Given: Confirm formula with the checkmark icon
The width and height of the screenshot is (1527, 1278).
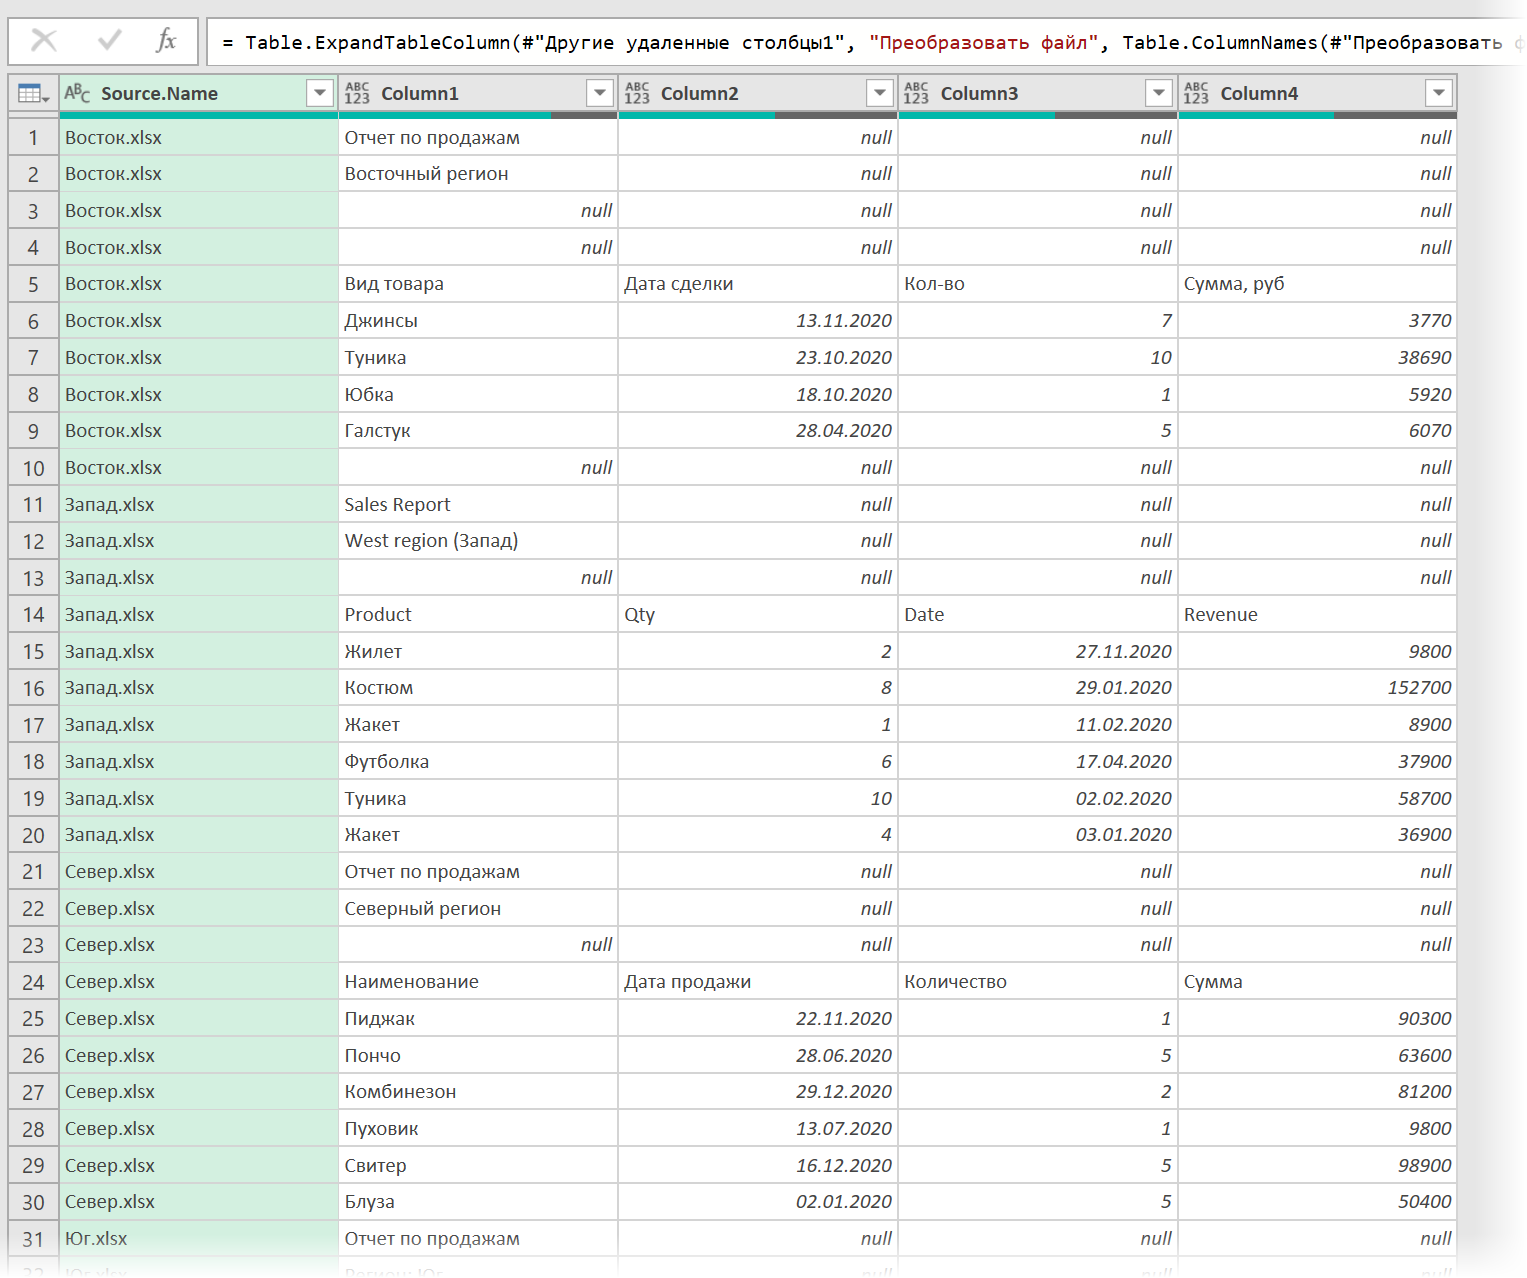Looking at the screenshot, I should click(x=110, y=41).
